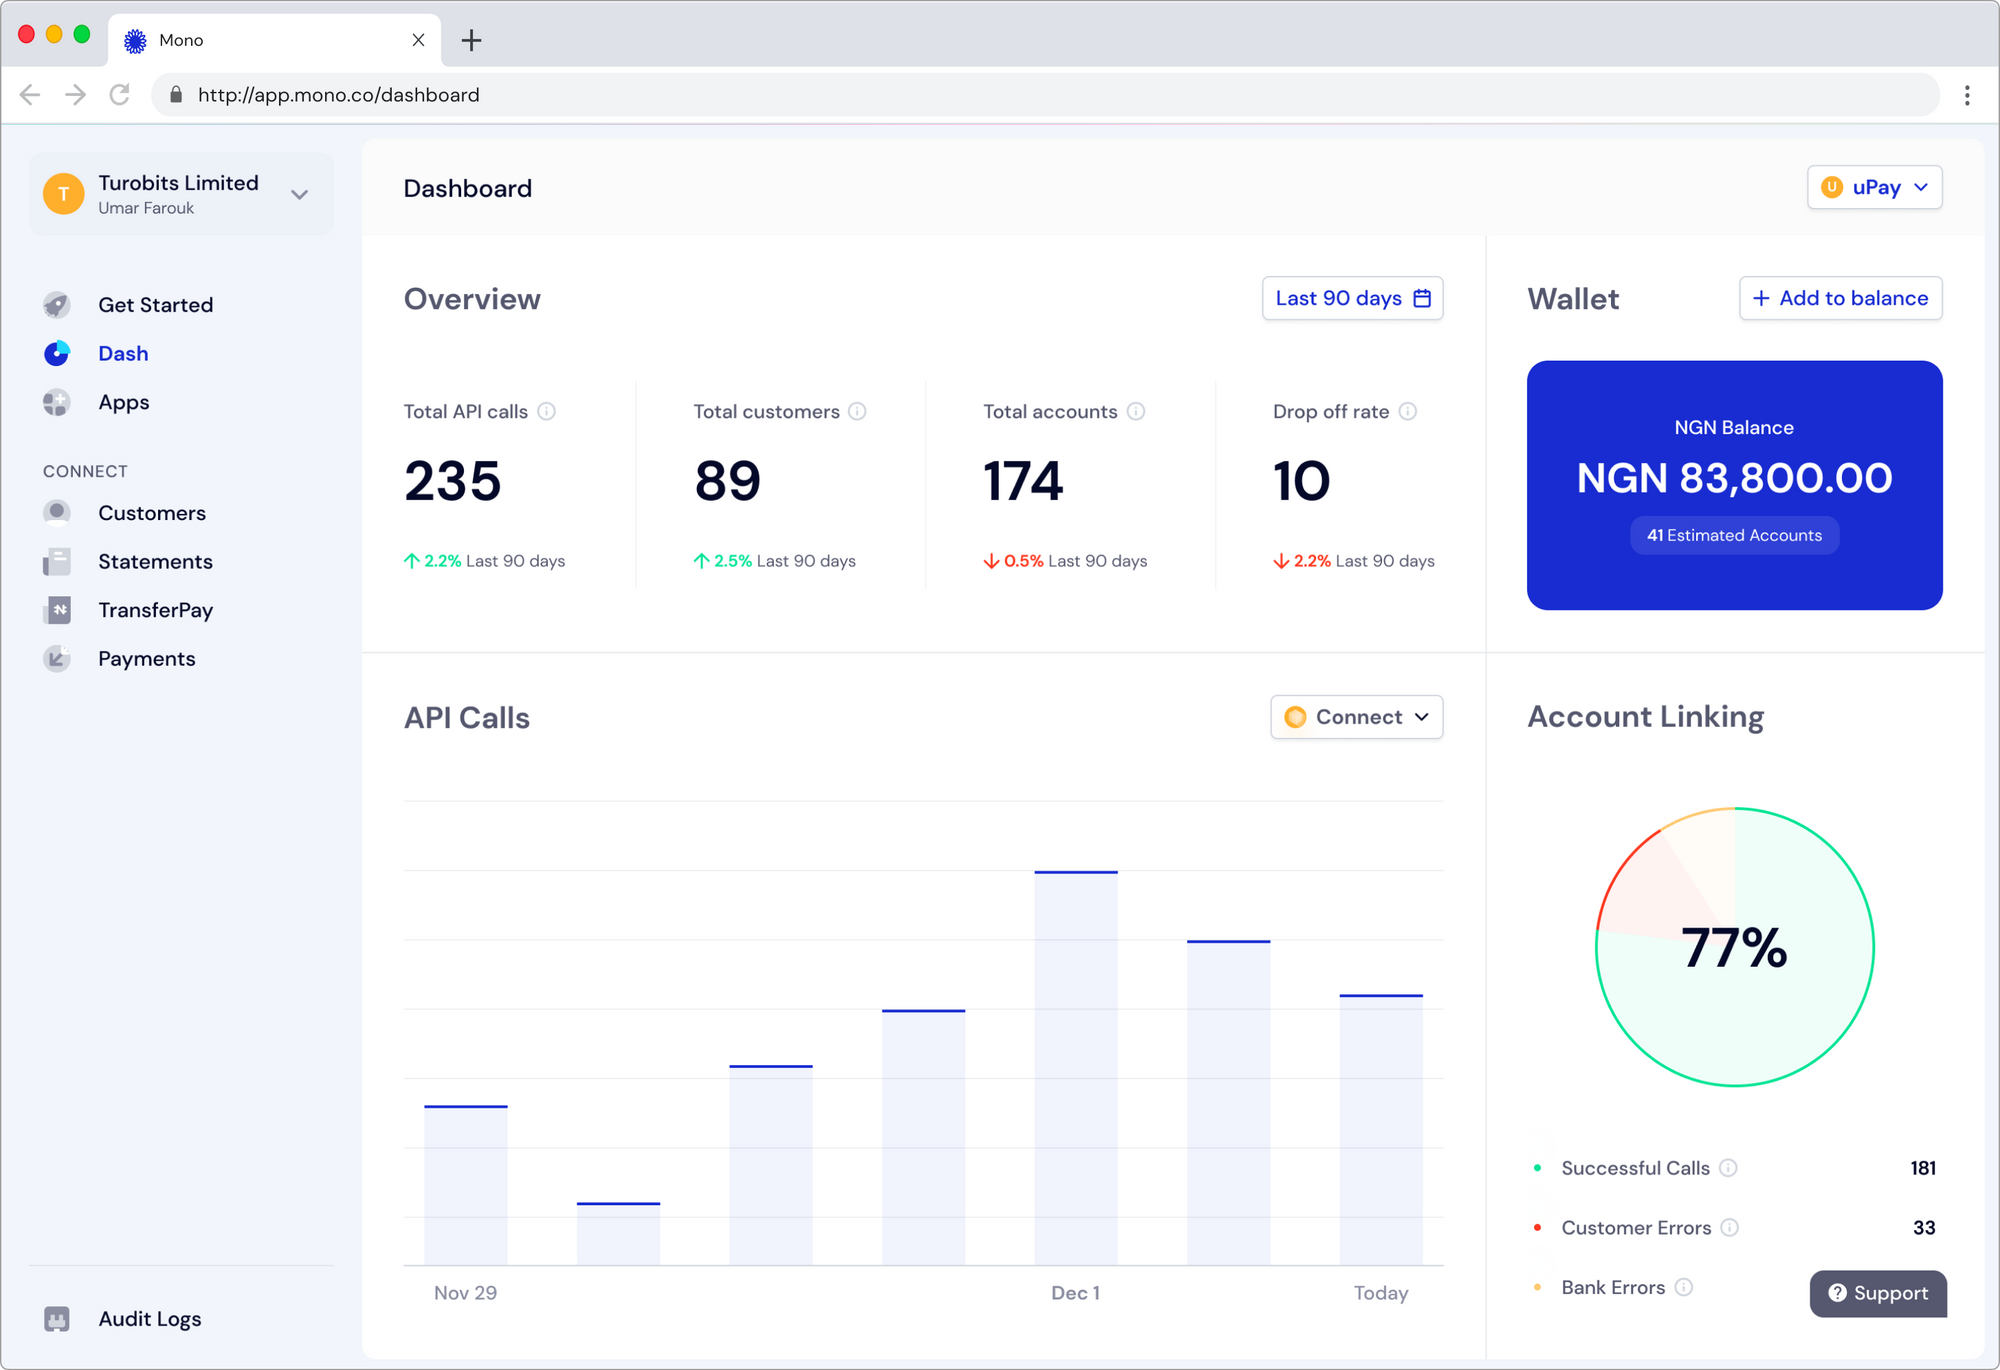Click the Payments arrow icon
The height and width of the screenshot is (1370, 2000).
point(57,659)
